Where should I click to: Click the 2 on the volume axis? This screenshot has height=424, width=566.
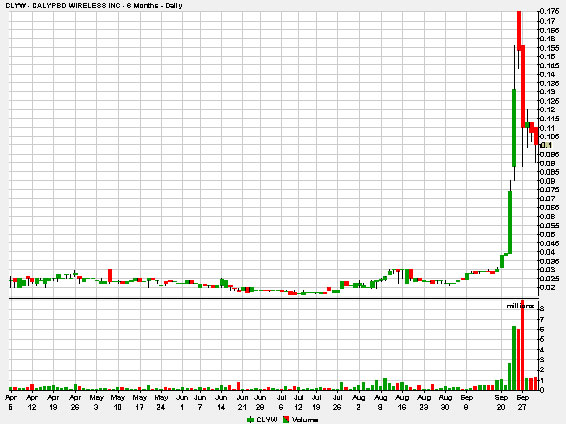click(542, 370)
